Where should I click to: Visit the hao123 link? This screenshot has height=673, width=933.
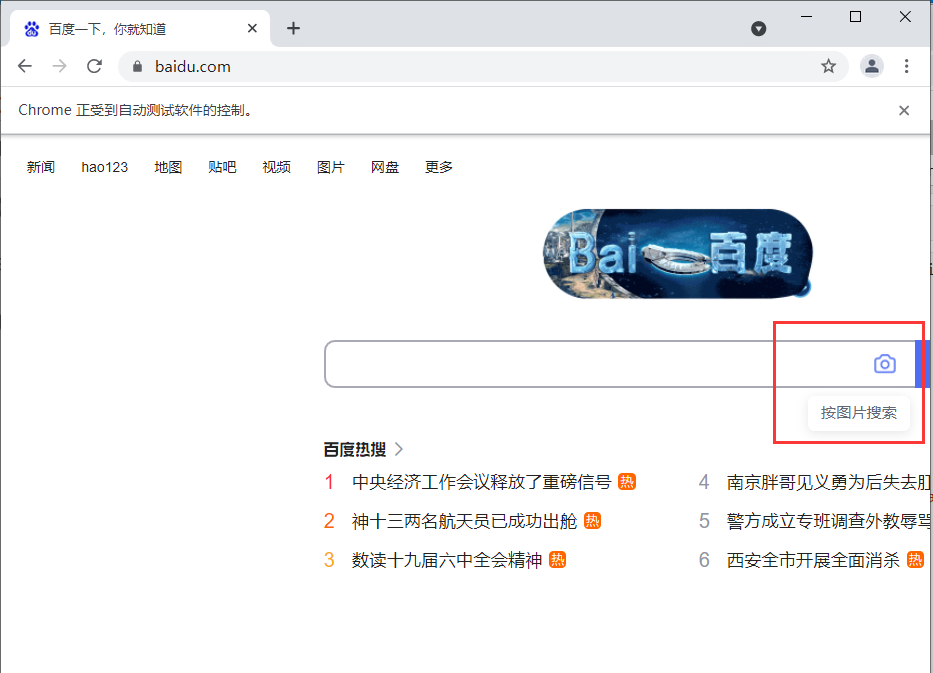104,167
